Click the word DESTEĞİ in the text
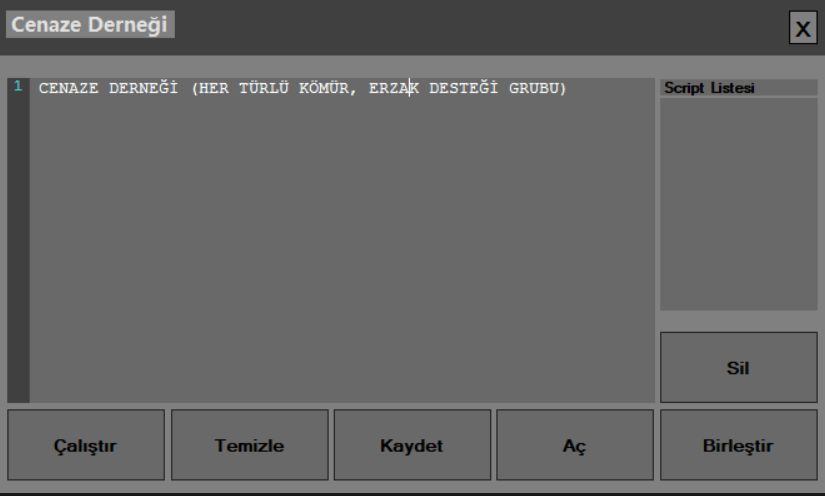 464,88
